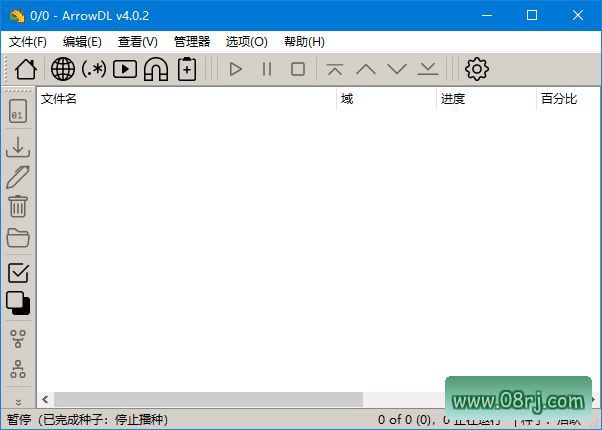Click the invert selection overlapping squares icon
The image size is (602, 430).
(x=18, y=303)
